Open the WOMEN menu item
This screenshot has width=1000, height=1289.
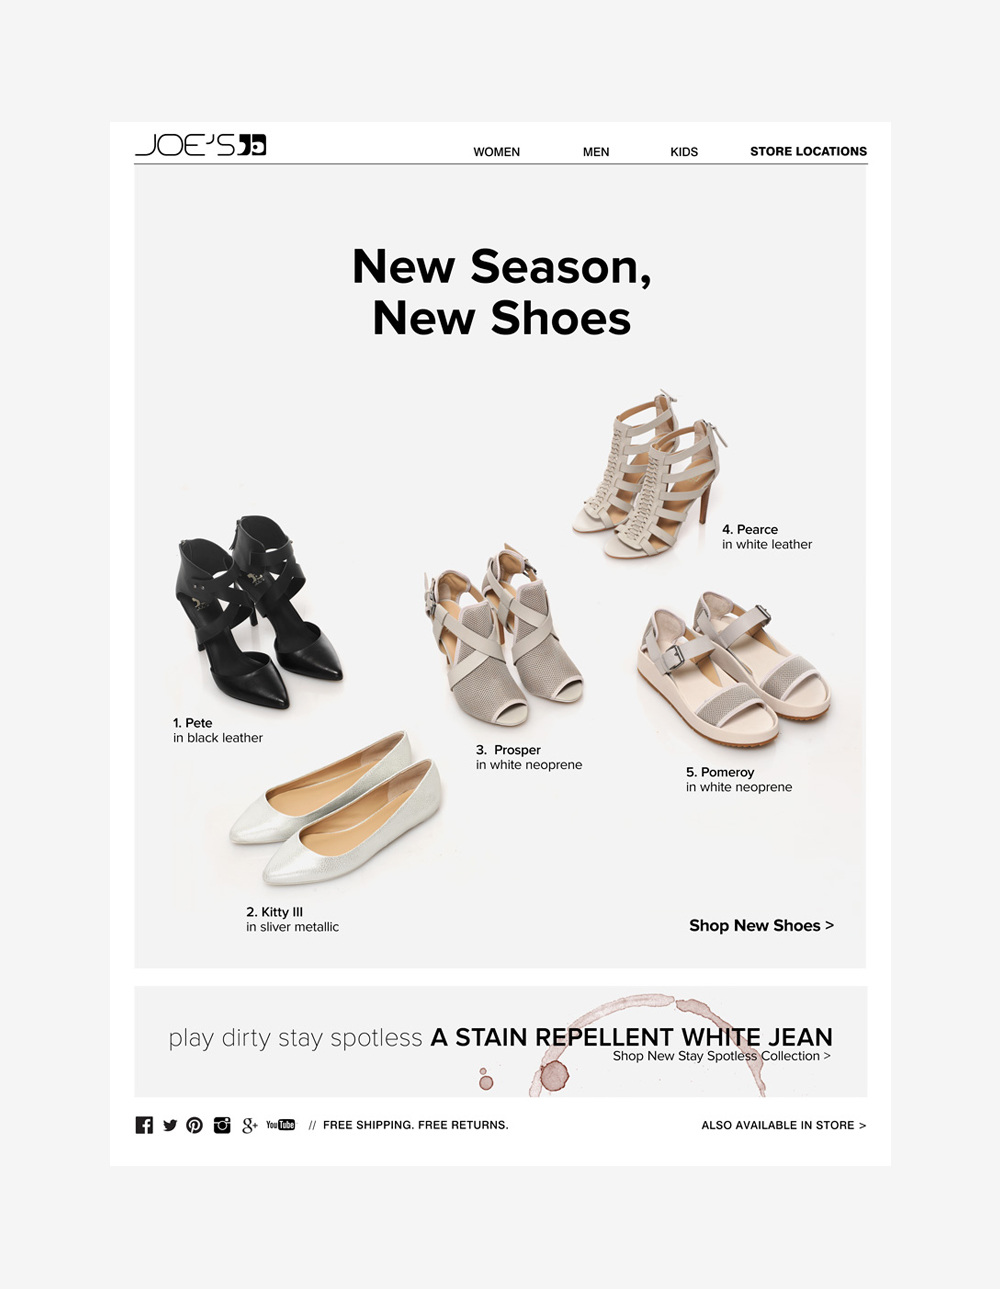click(497, 152)
